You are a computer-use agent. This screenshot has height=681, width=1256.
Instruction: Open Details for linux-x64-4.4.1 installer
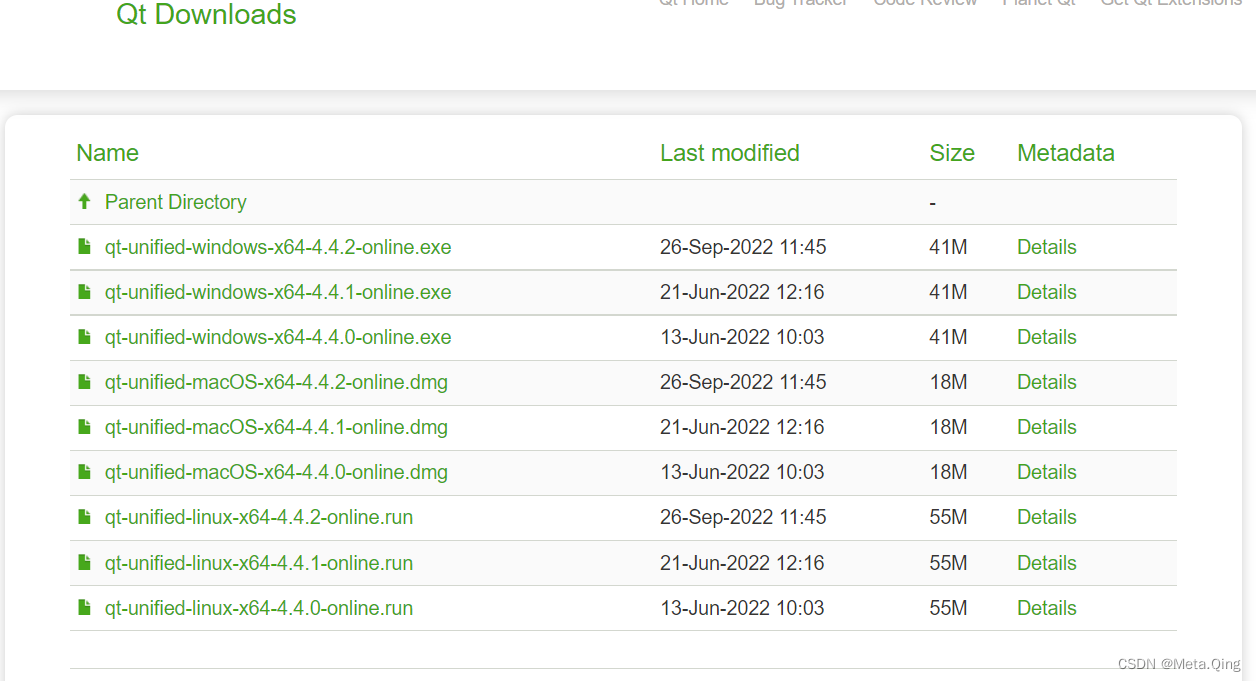(1047, 563)
